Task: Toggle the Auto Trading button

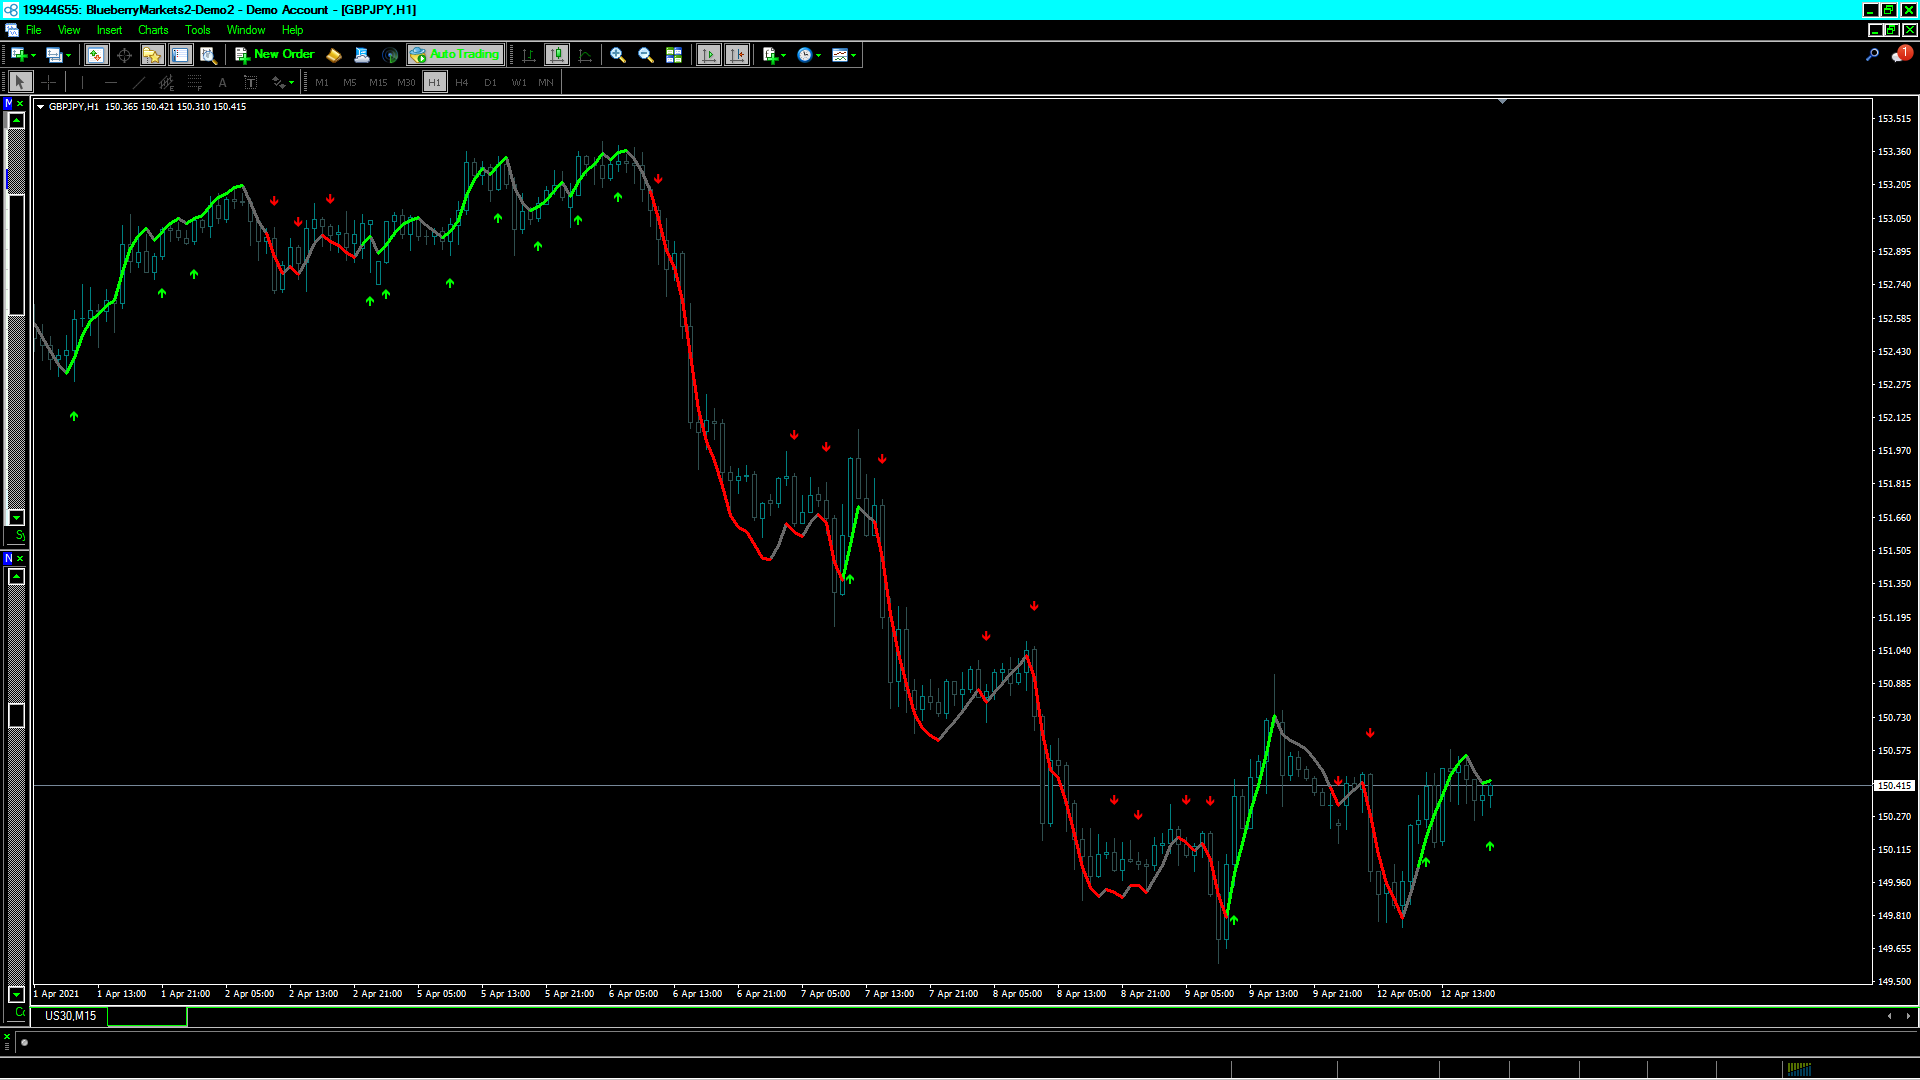Action: coord(455,55)
